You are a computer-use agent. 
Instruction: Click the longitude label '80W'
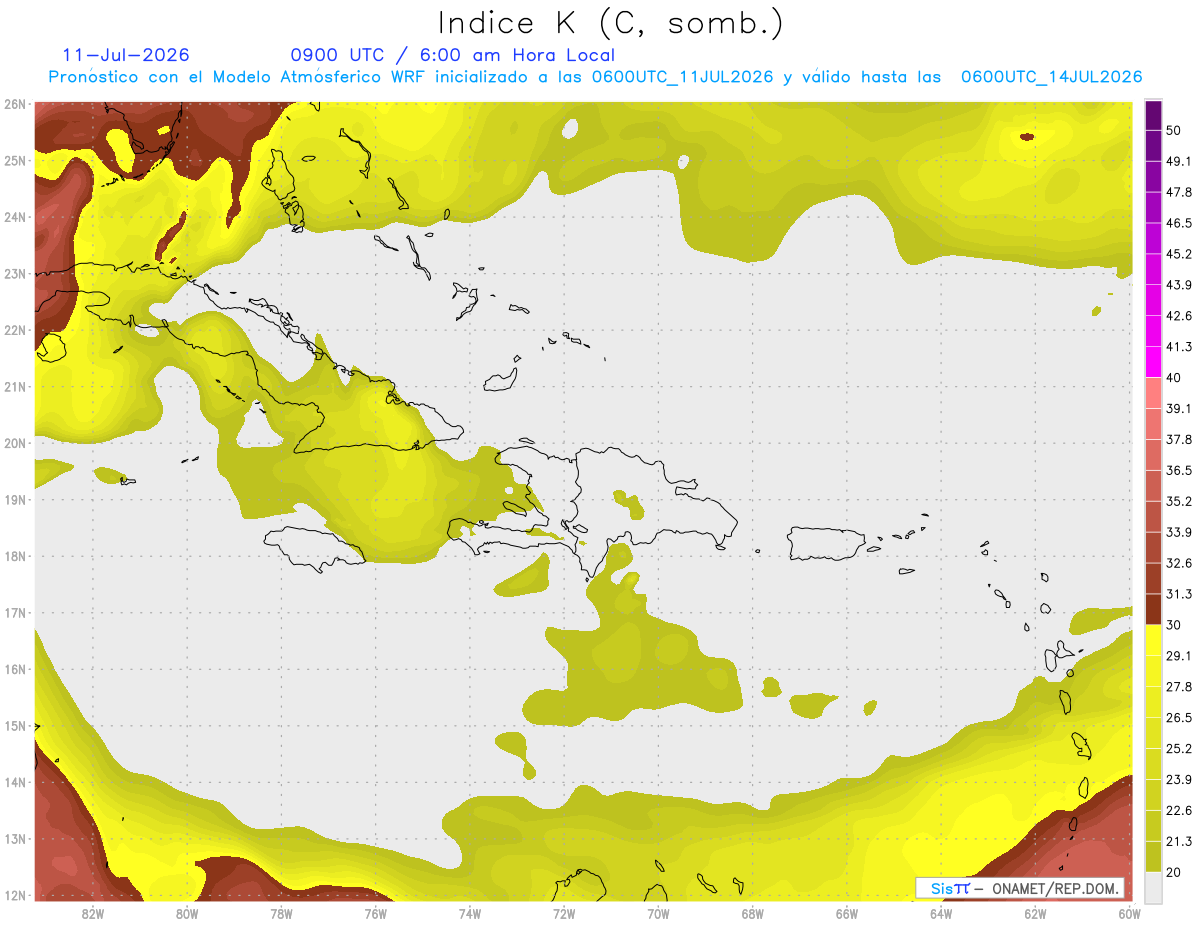(186, 914)
